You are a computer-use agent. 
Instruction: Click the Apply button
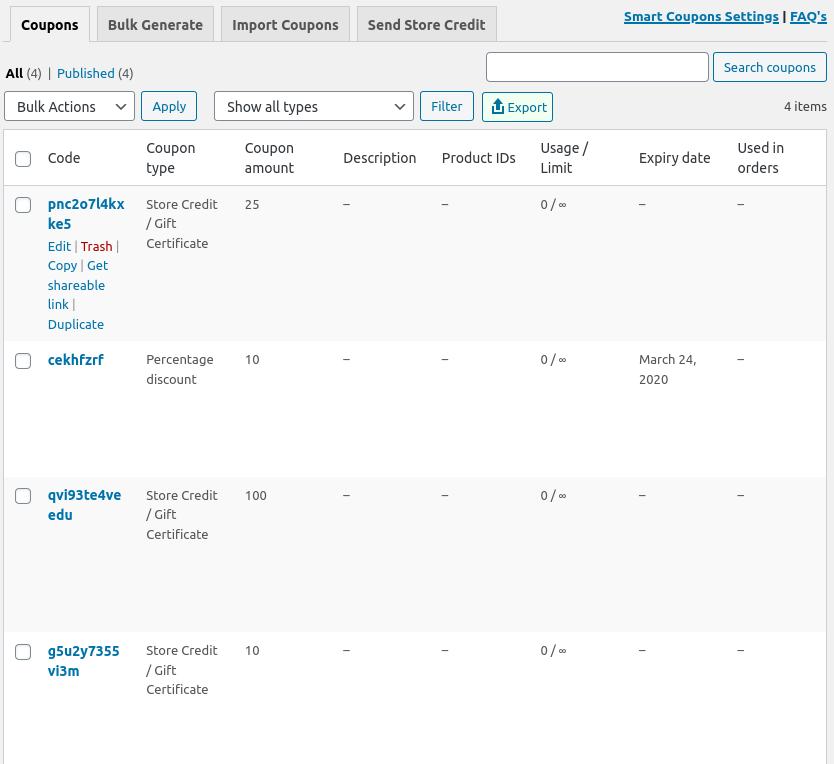[169, 106]
